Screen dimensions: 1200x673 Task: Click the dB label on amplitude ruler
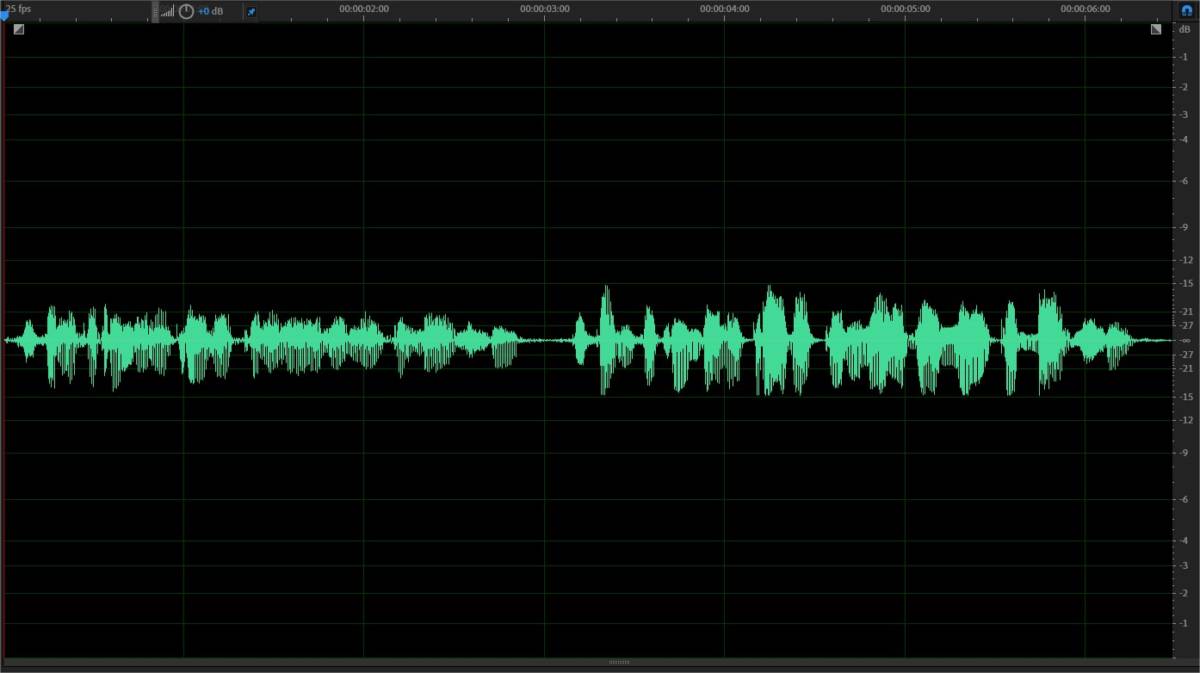point(1185,29)
